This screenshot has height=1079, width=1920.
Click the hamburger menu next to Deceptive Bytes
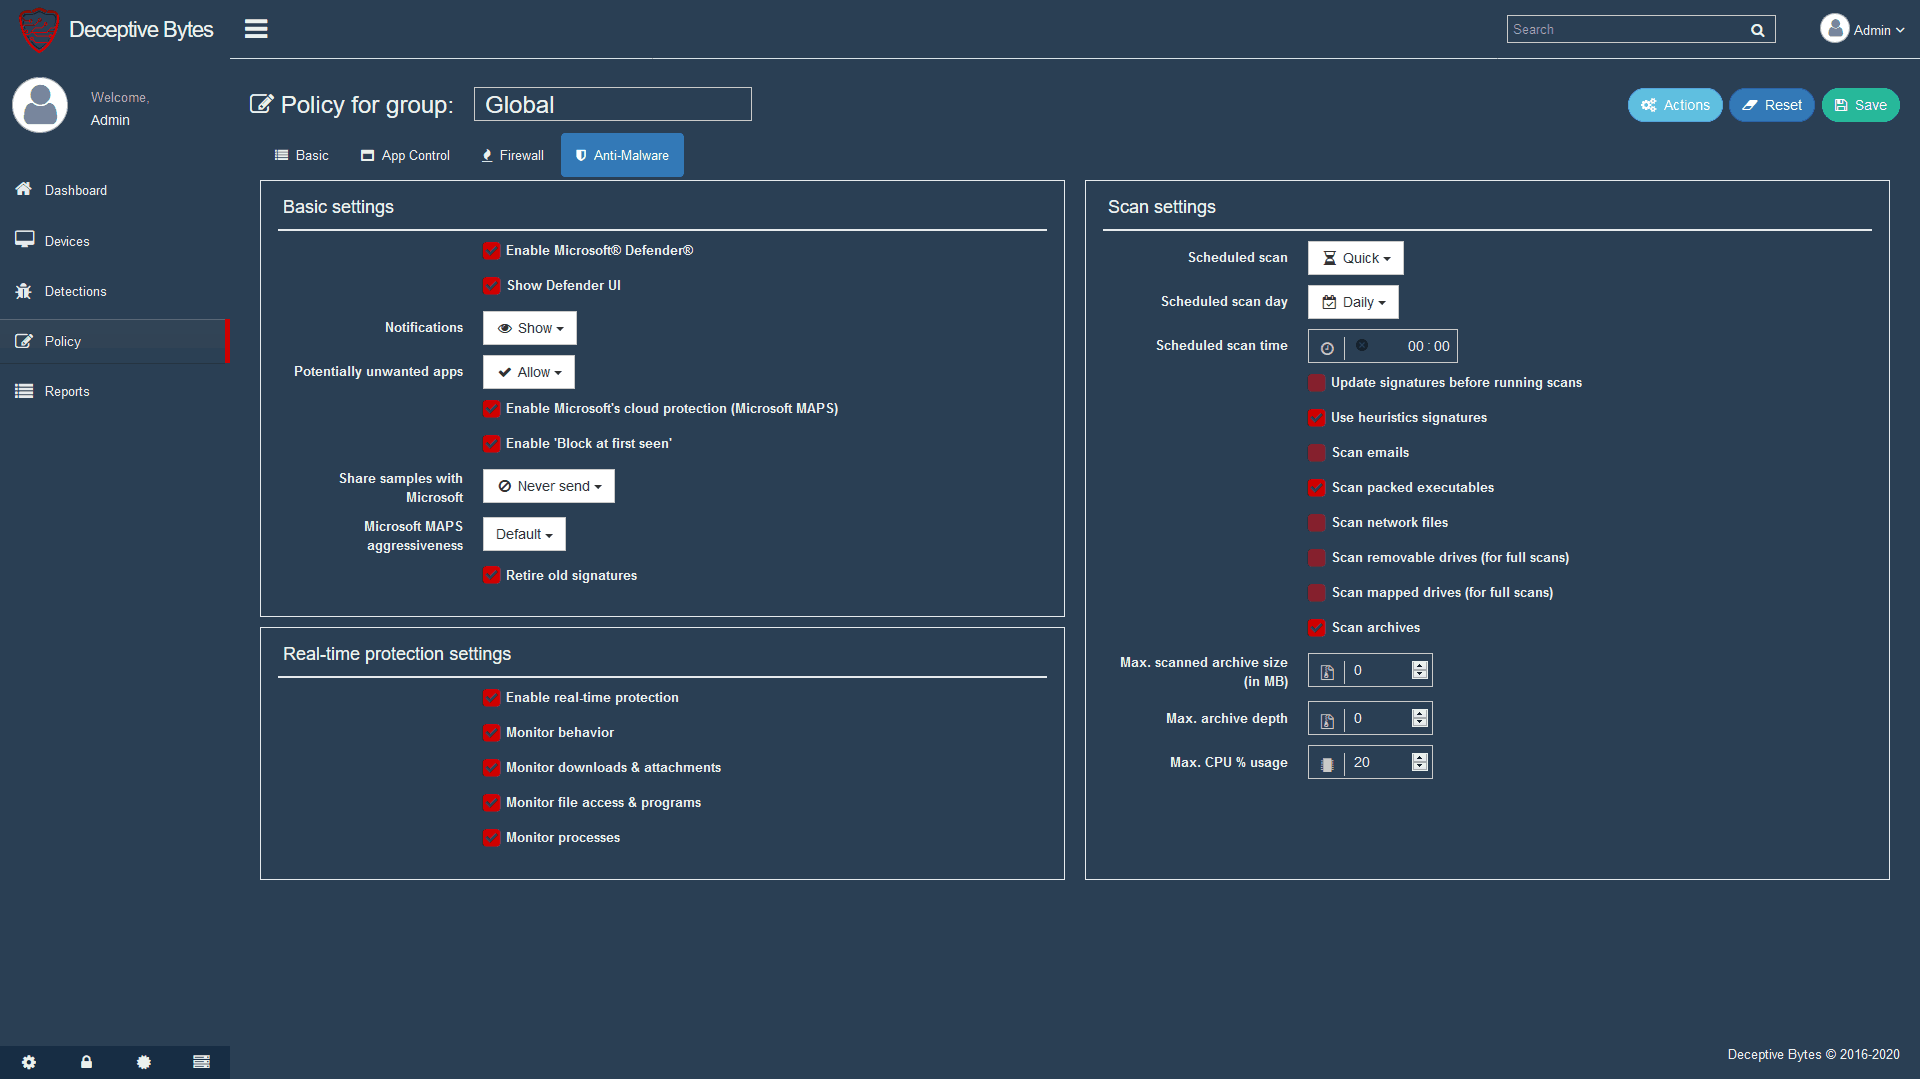pyautogui.click(x=256, y=29)
